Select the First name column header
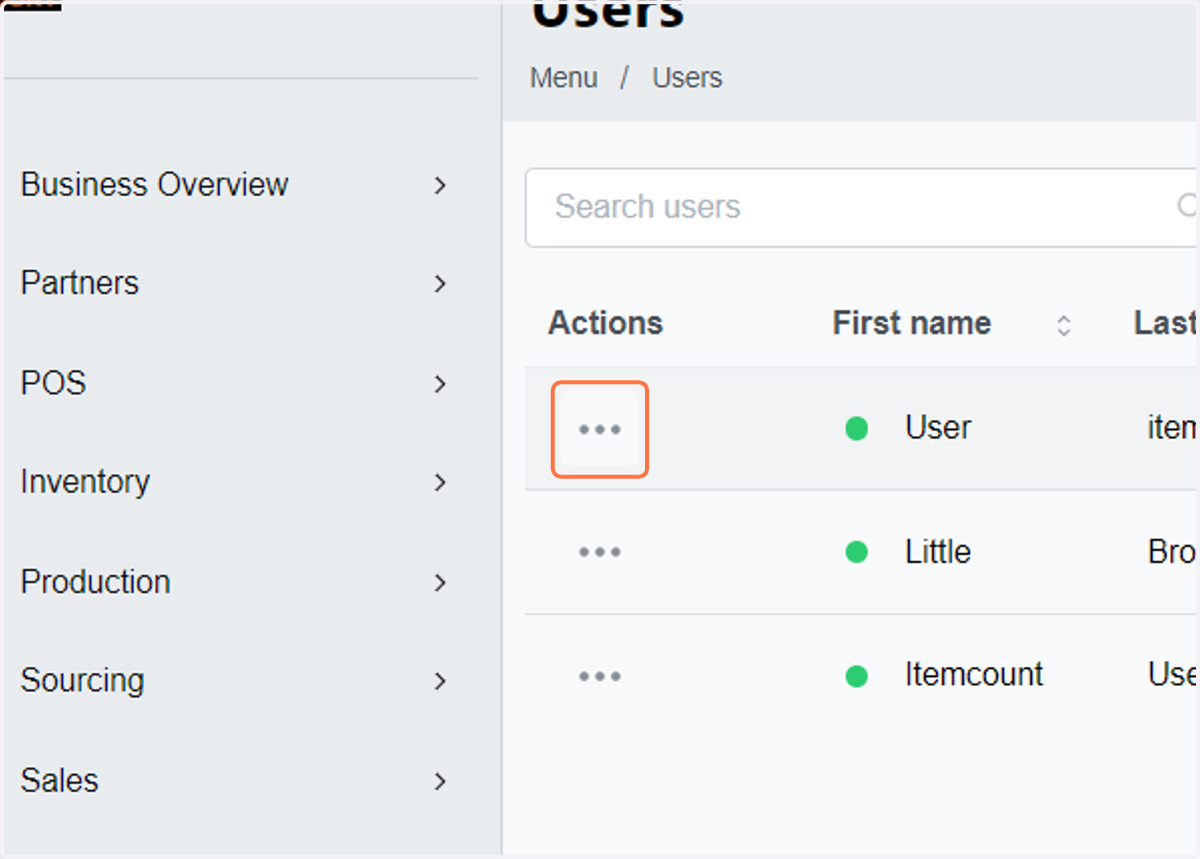This screenshot has height=859, width=1200. [x=912, y=323]
